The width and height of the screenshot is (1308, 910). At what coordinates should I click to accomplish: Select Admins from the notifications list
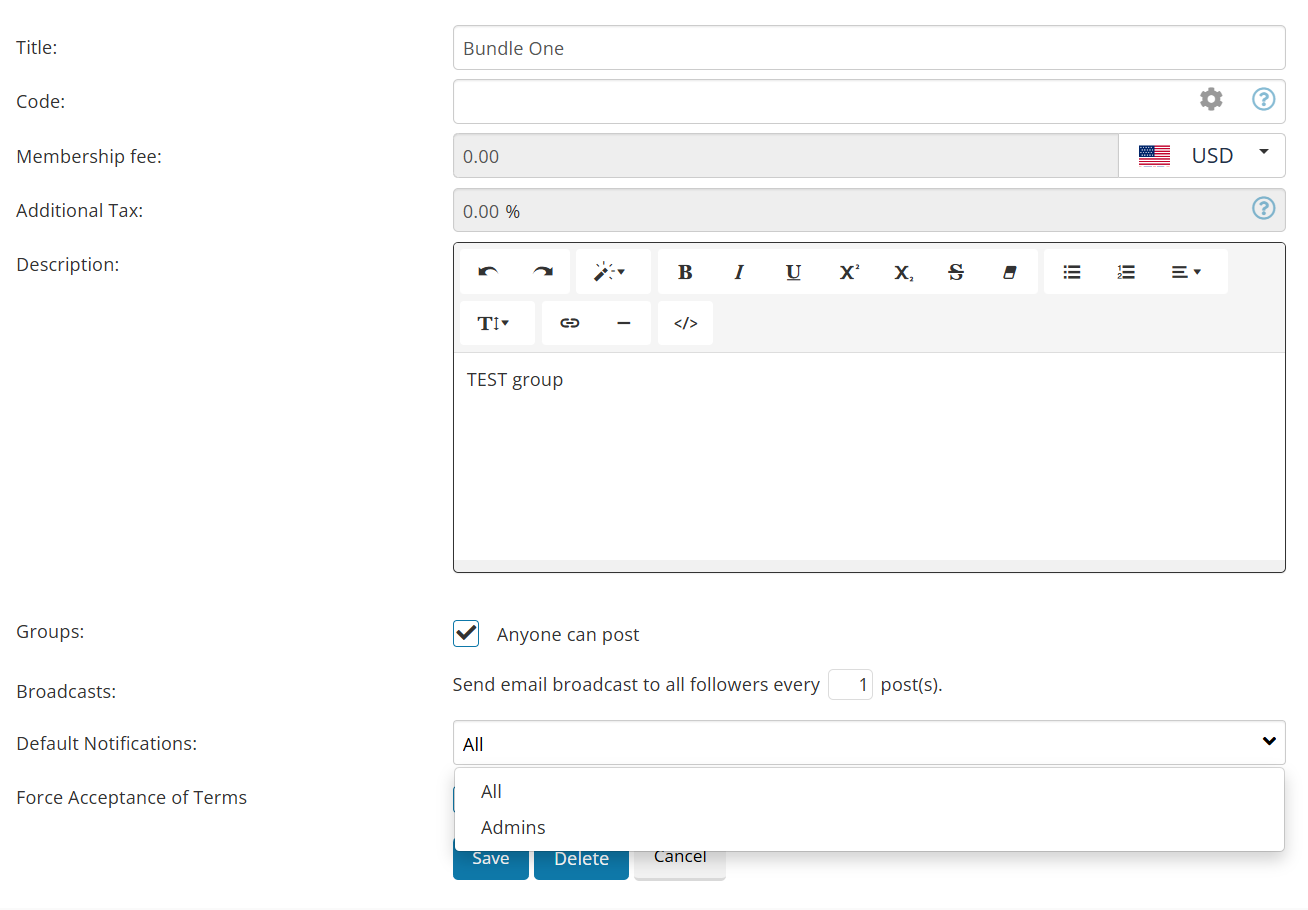(x=513, y=827)
